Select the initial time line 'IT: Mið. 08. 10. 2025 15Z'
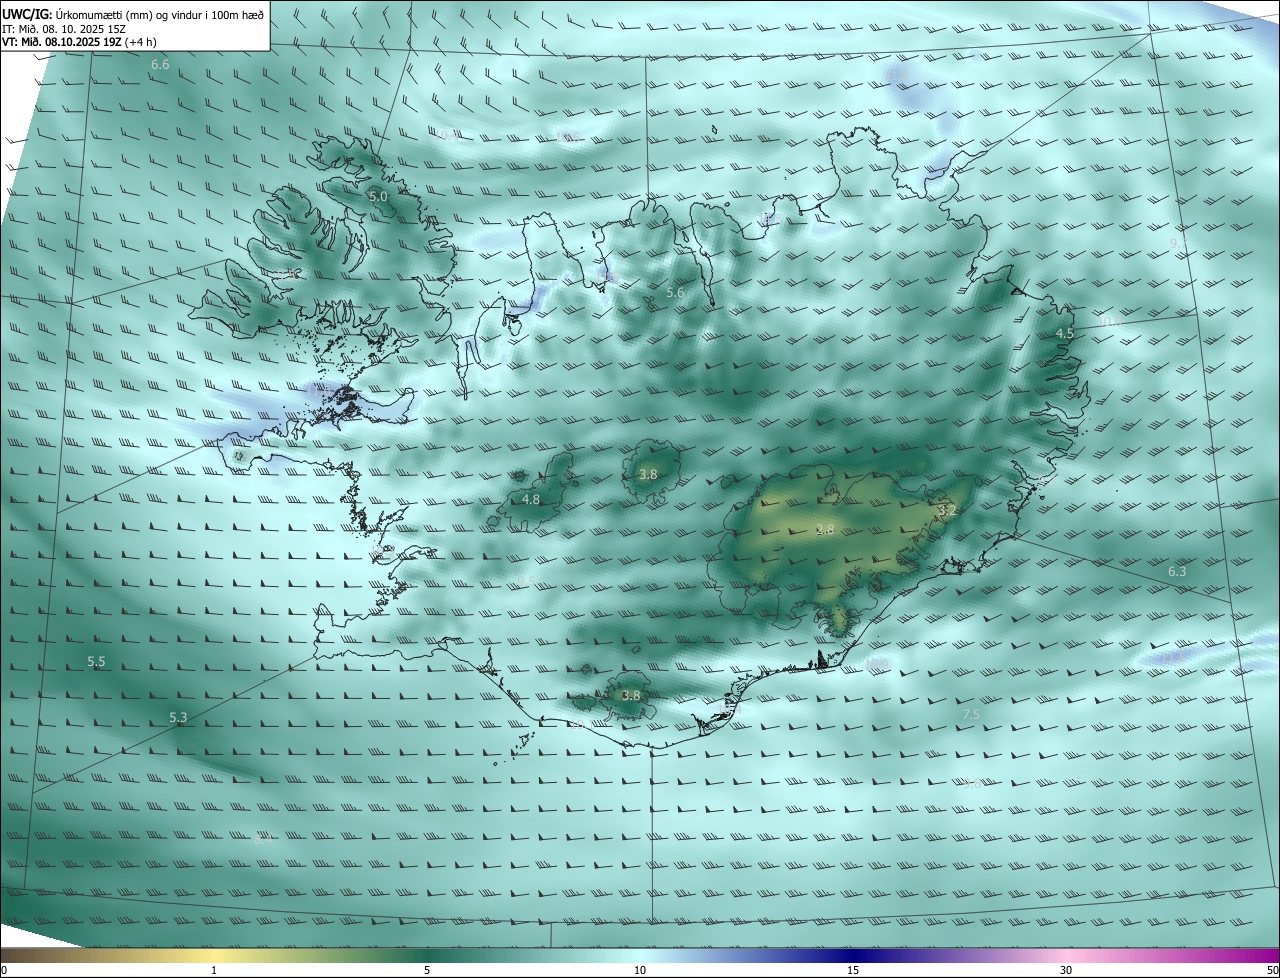The image size is (1280, 978). 63,28
